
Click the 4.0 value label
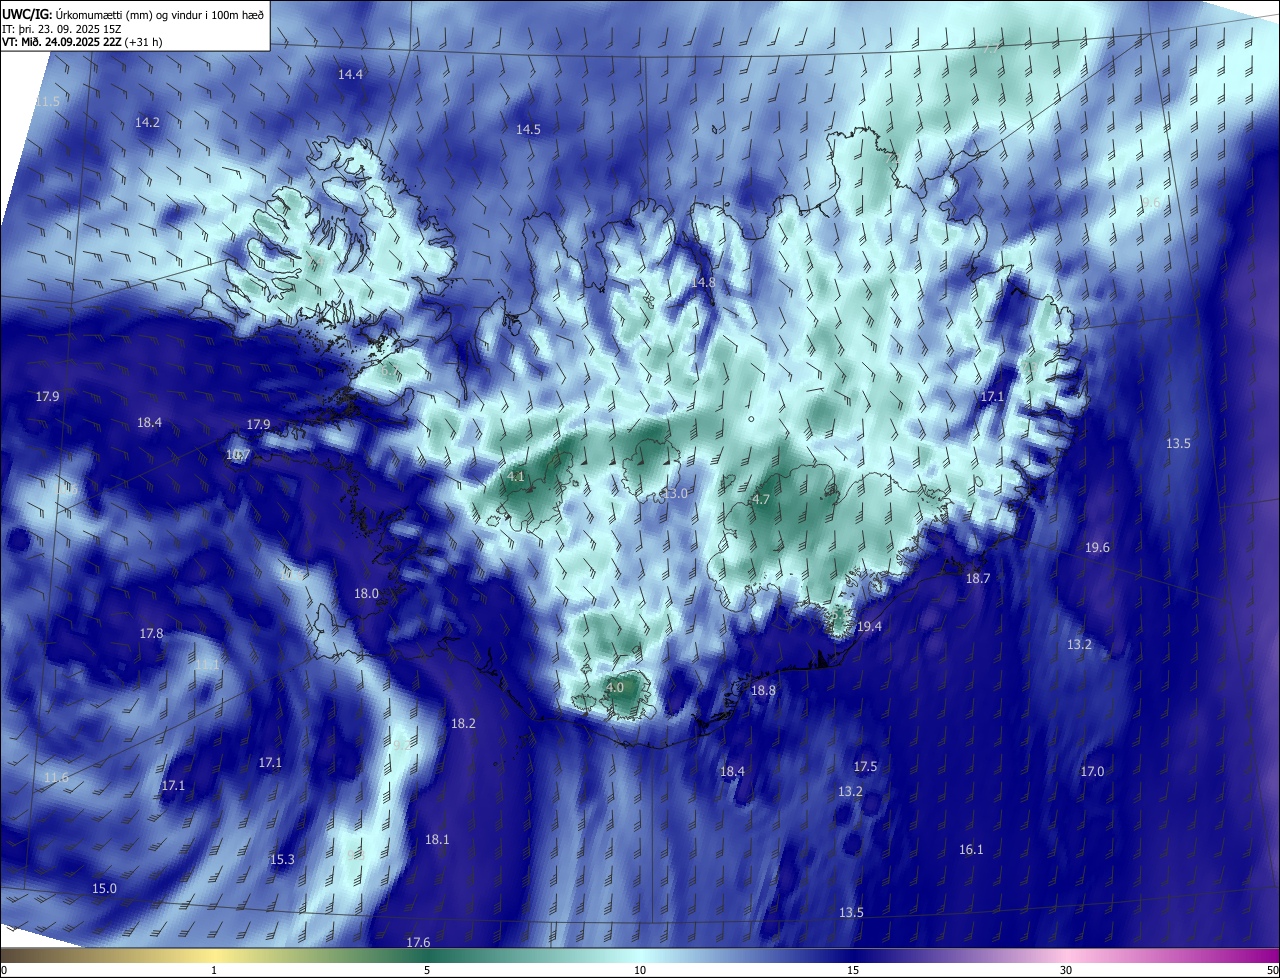click(615, 688)
